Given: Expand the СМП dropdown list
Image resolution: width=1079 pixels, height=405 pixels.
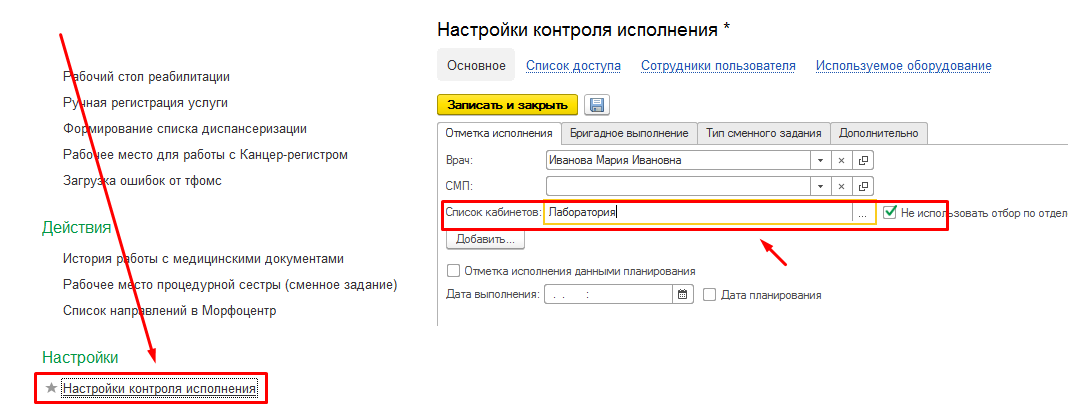Looking at the screenshot, I should [820, 185].
